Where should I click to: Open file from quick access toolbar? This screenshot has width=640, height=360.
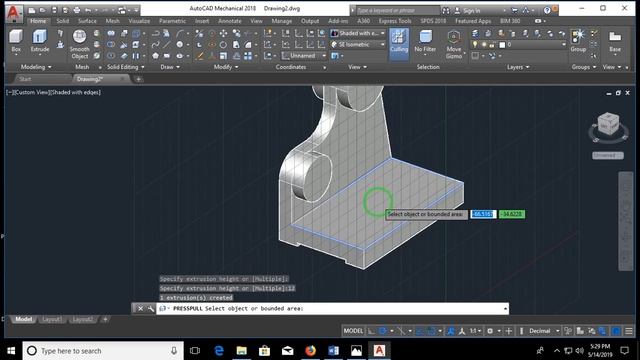tap(42, 10)
